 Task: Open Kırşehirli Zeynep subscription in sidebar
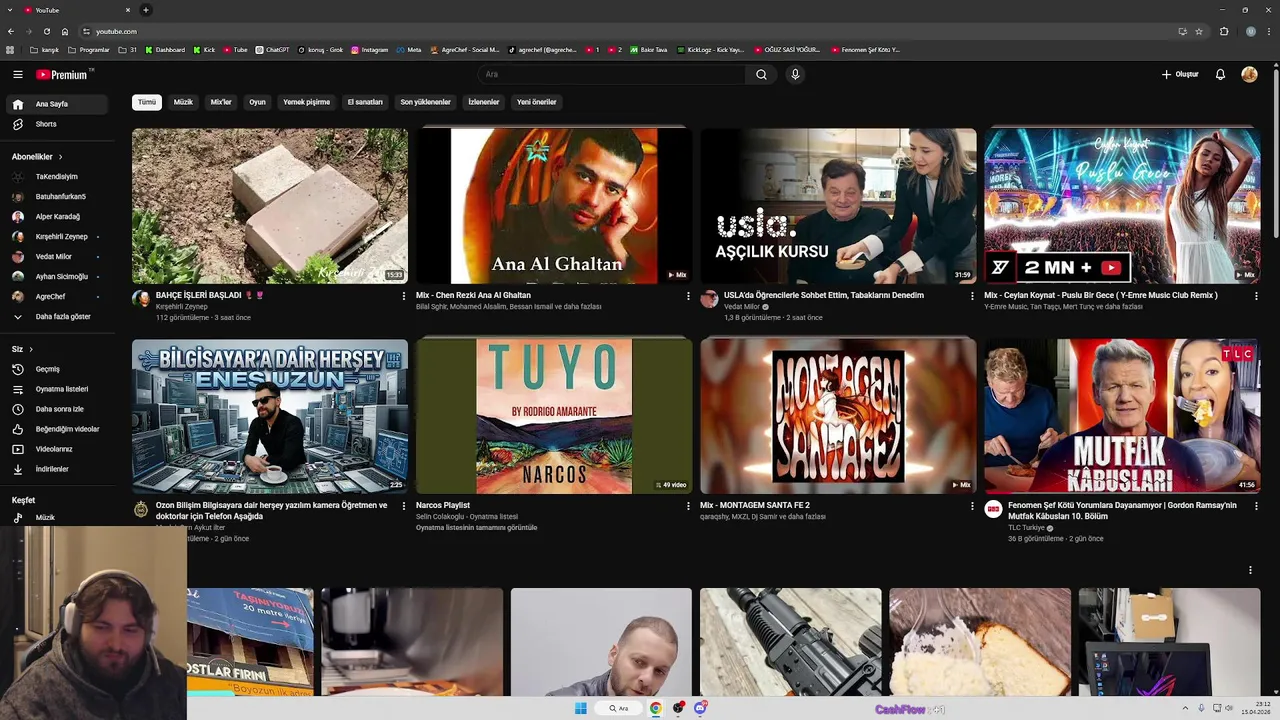tap(56, 236)
